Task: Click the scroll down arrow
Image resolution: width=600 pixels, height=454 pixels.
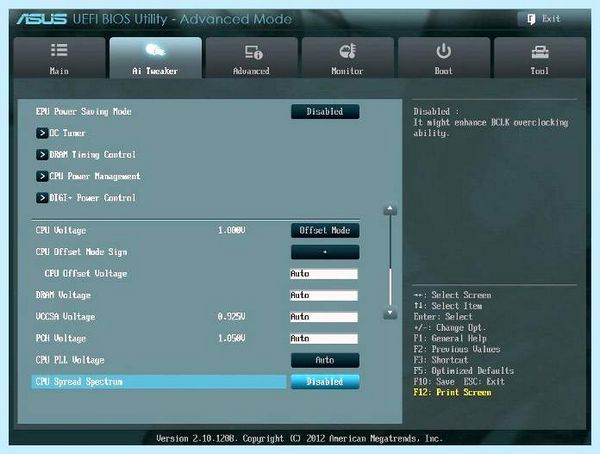Action: click(x=390, y=314)
